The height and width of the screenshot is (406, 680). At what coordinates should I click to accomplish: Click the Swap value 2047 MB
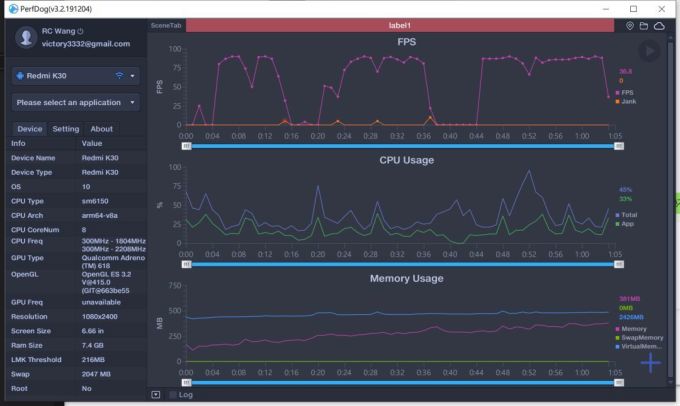(x=96, y=374)
